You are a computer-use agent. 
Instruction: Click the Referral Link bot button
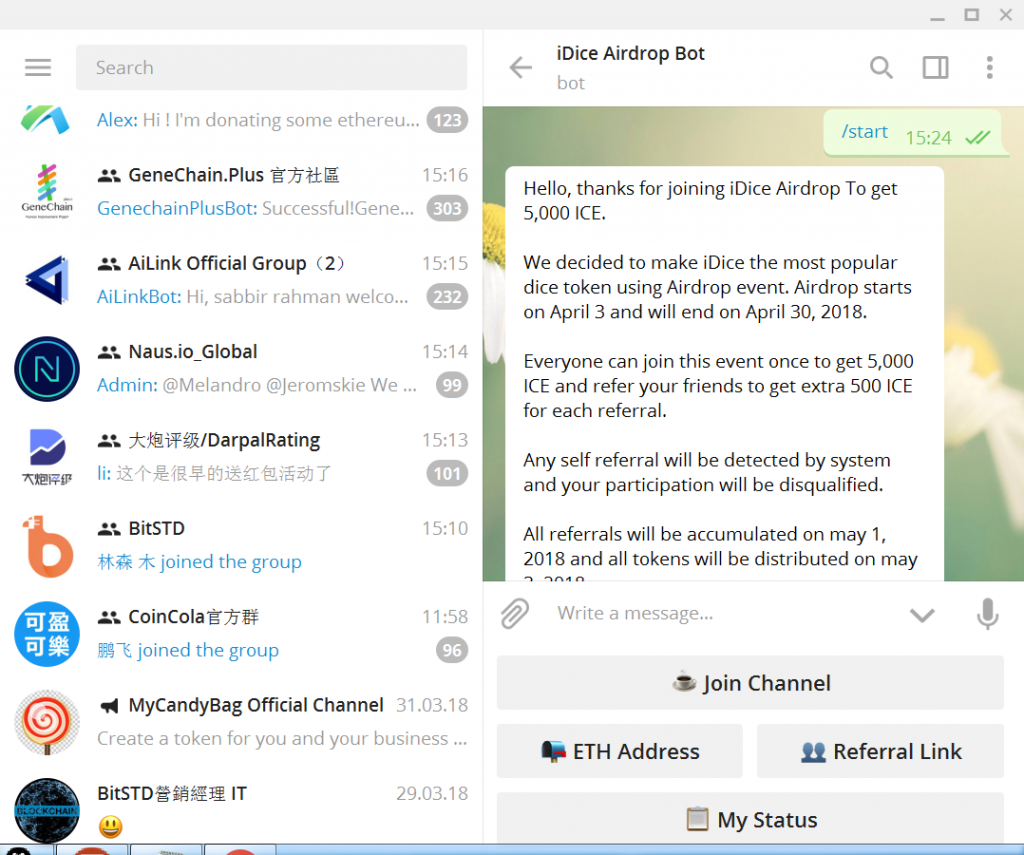[880, 751]
